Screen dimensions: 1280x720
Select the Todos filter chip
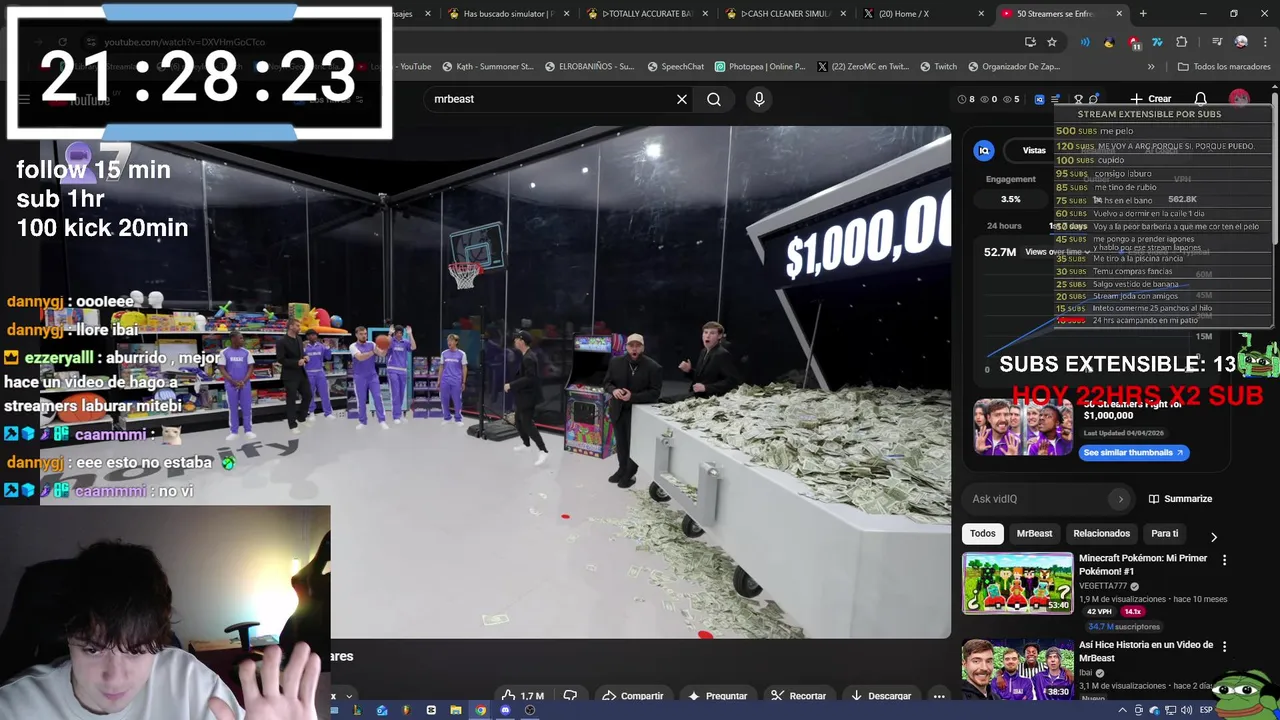click(983, 534)
